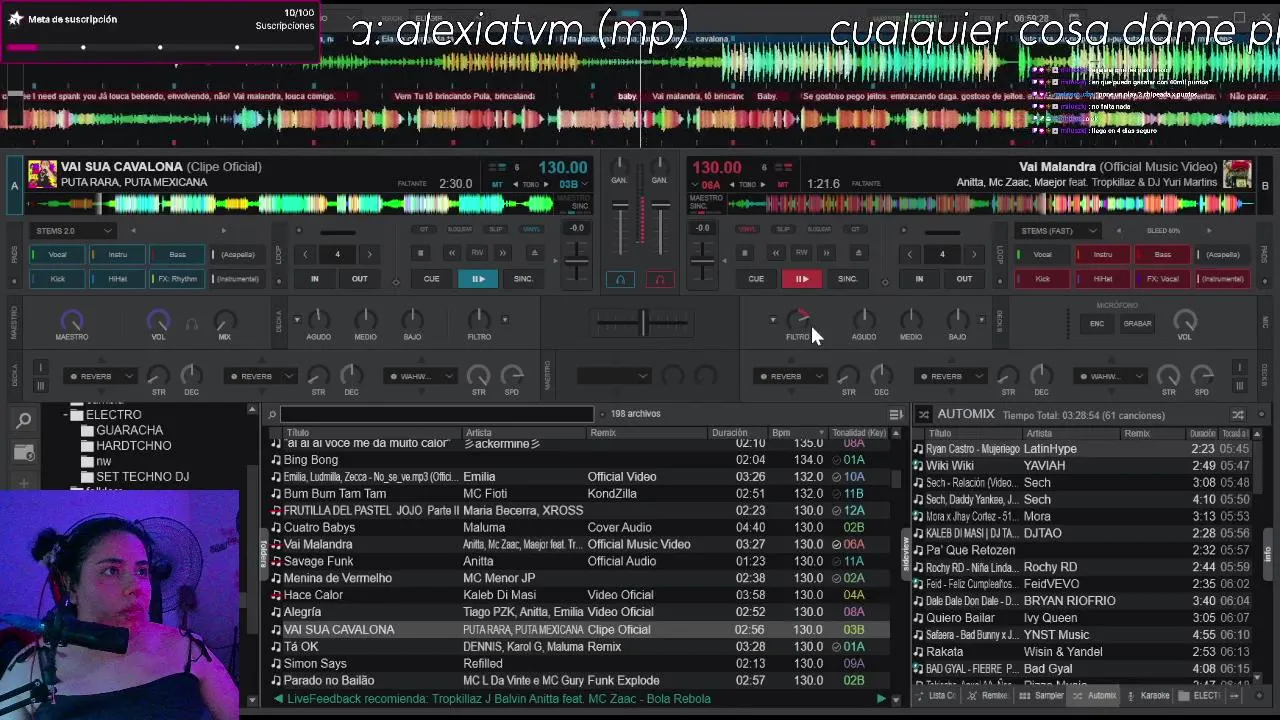The image size is (1280, 720).
Task: Double deck A loop size with right arrow
Action: pos(369,254)
